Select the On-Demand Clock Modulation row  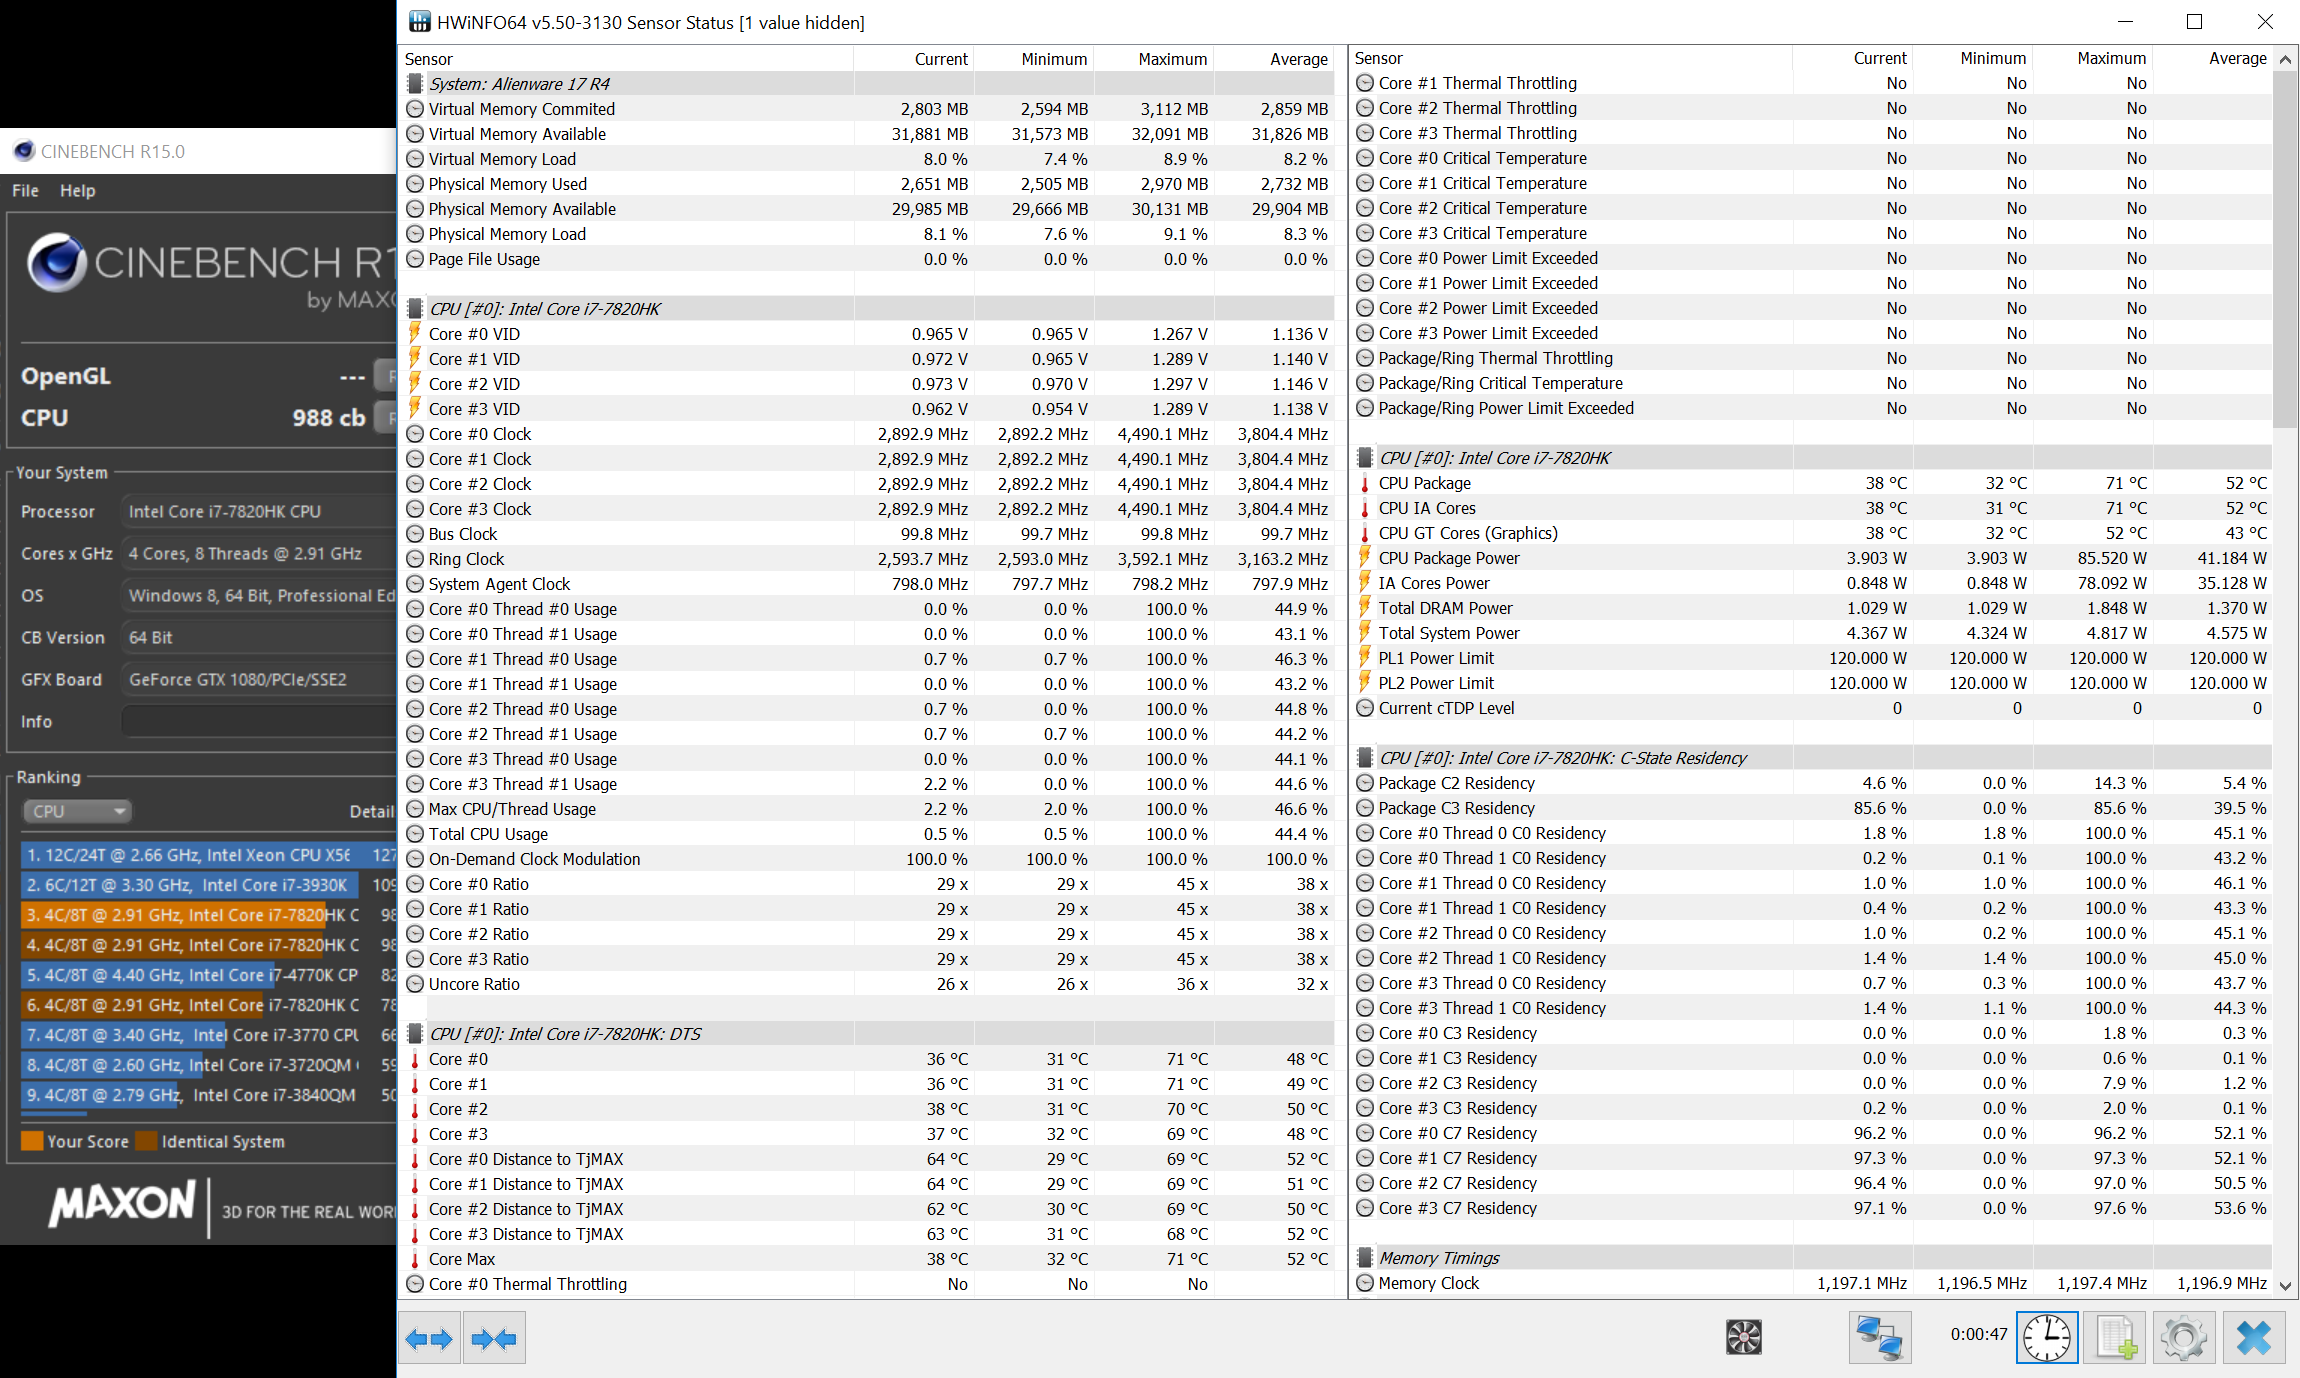868,859
